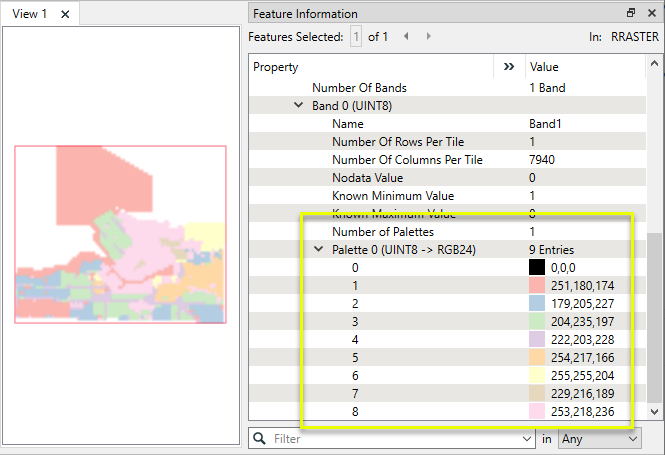The image size is (665, 455).
Task: Click the Features Selected number field
Action: point(355,36)
